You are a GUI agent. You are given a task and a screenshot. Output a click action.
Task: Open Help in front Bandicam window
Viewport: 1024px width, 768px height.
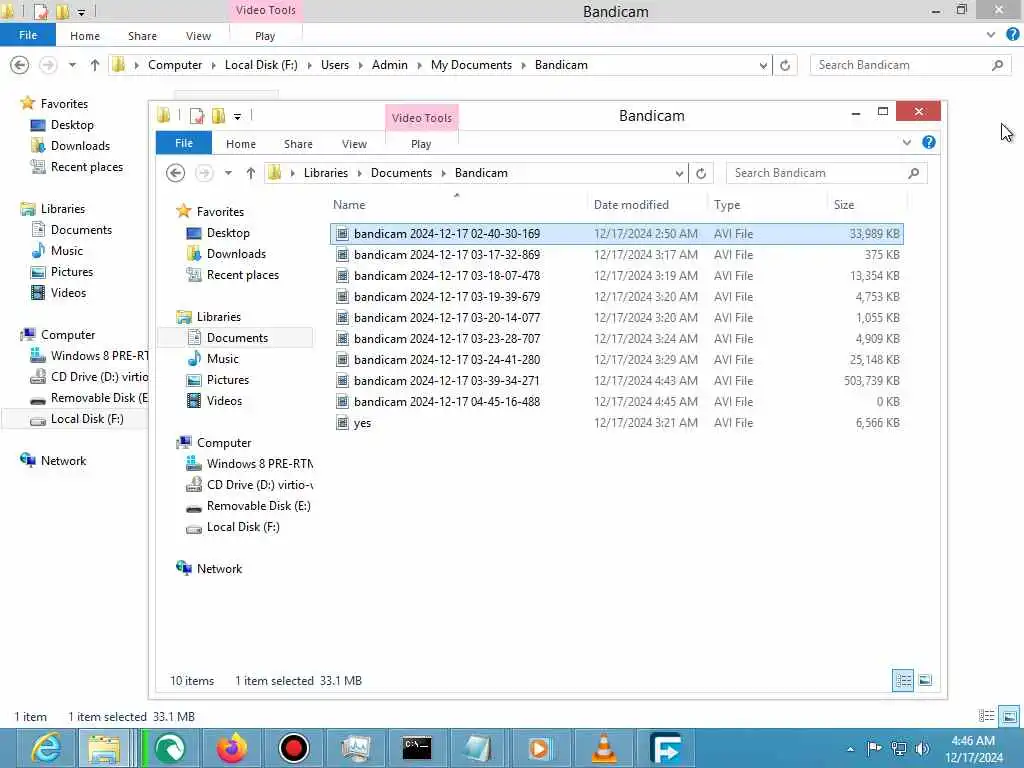[929, 142]
